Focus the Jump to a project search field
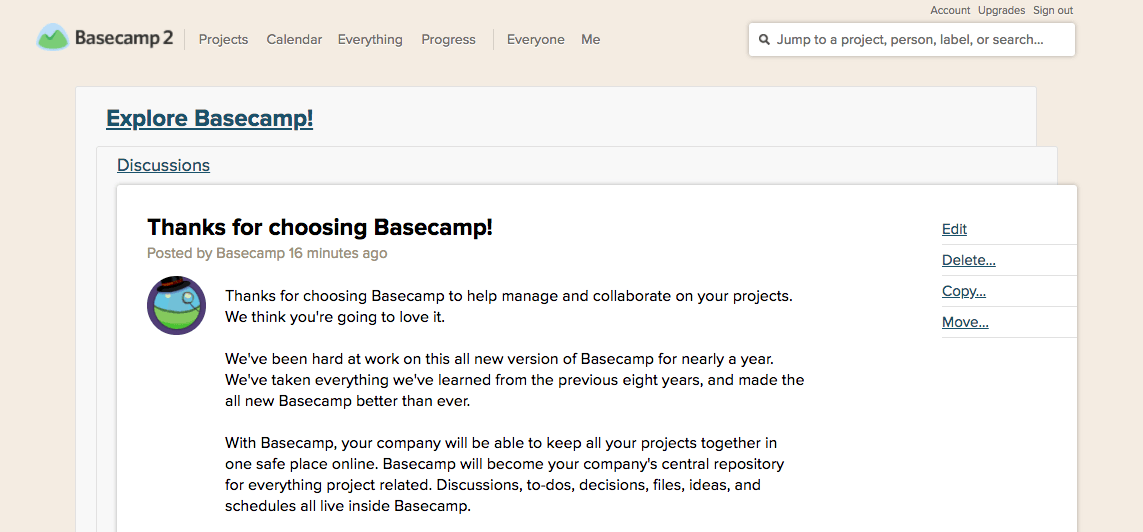The image size is (1143, 532). click(x=911, y=39)
